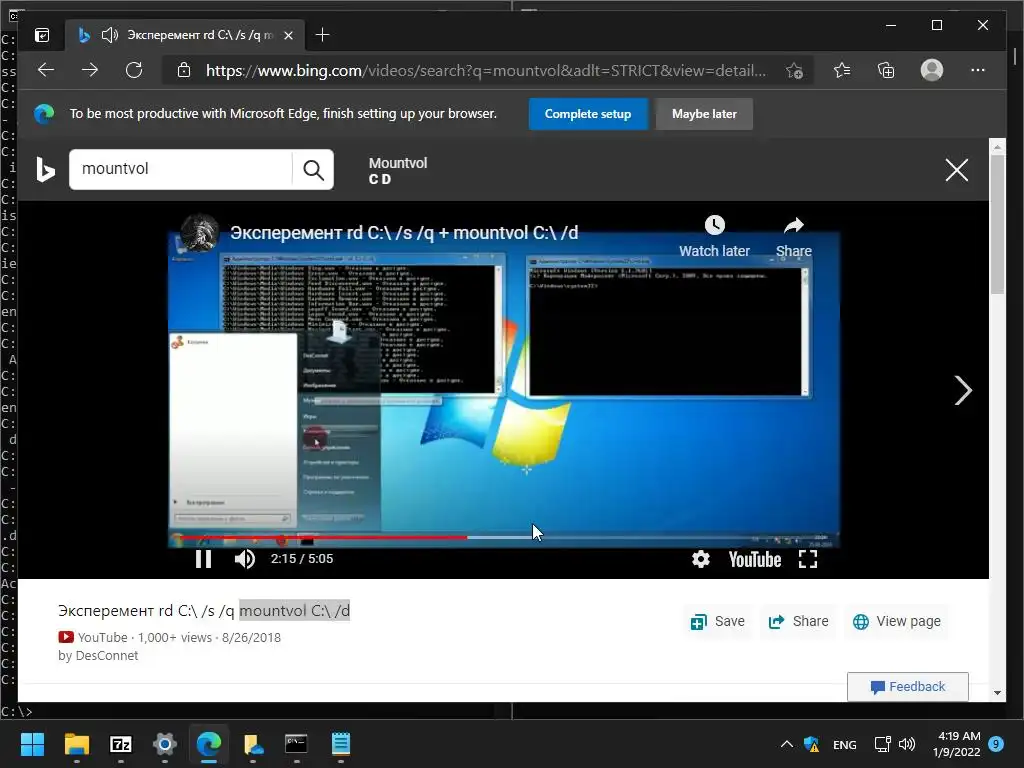Open the tab actions menu icon
Image resolution: width=1024 pixels, height=768 pixels.
tap(42, 35)
